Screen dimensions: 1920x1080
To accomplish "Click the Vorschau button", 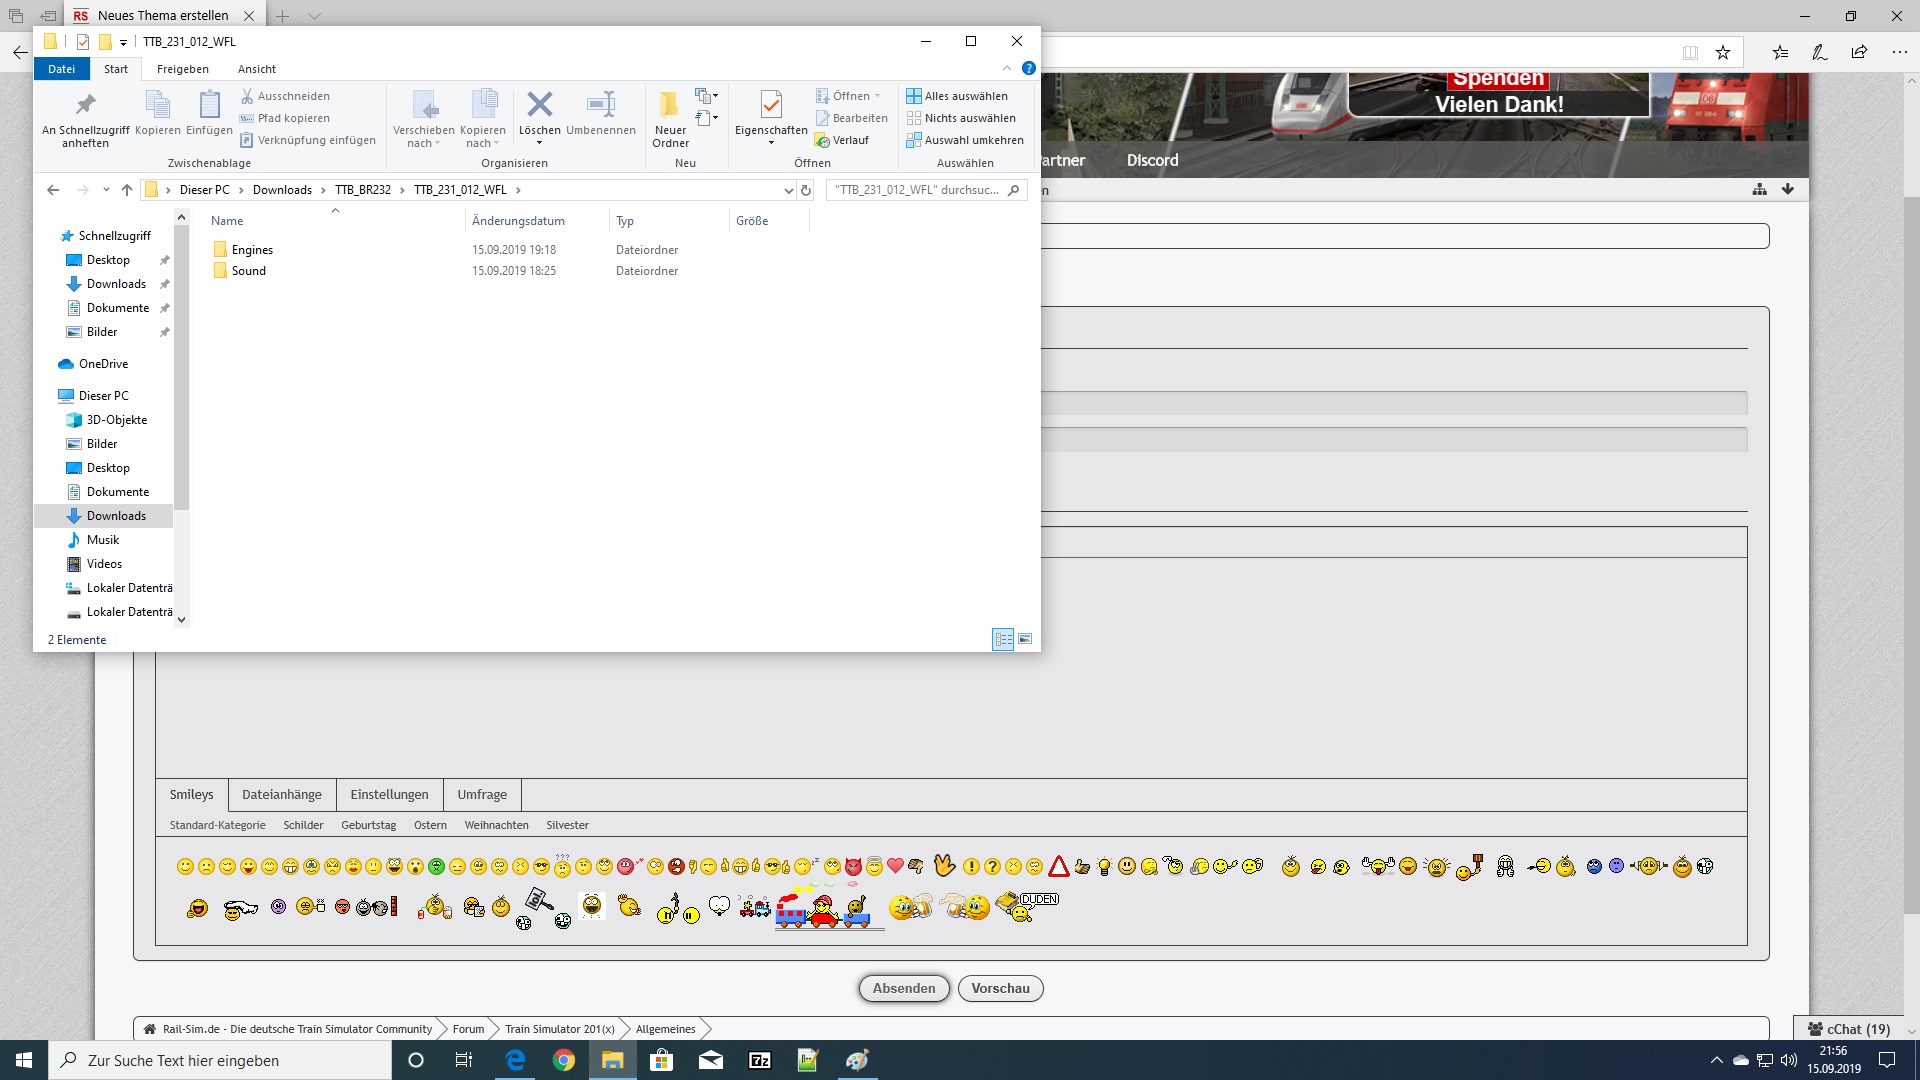I will 1000,988.
